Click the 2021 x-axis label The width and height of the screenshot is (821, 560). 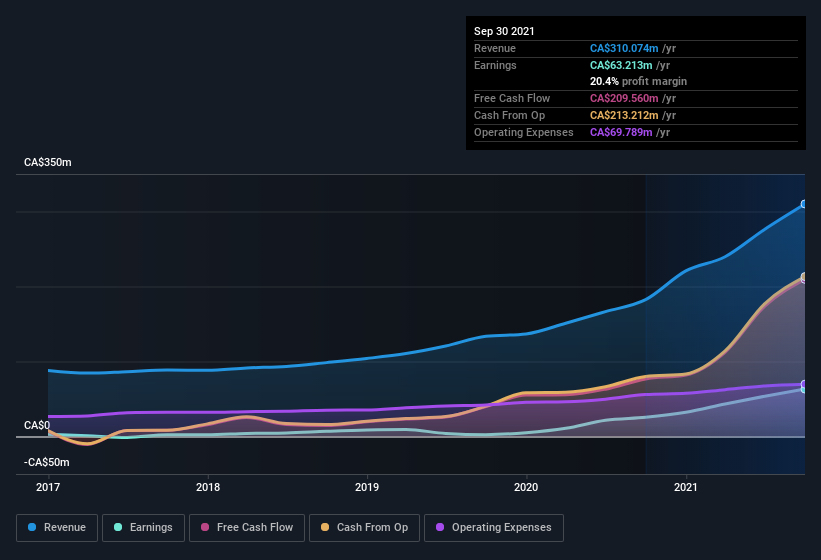(x=686, y=487)
